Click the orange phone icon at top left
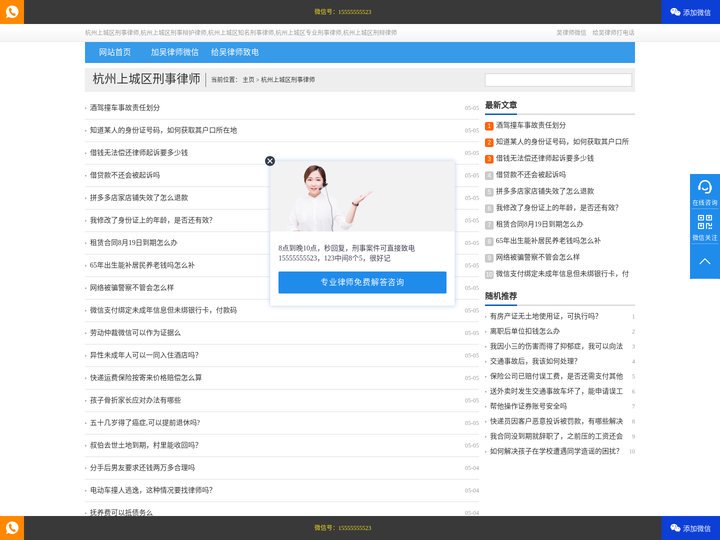 [12, 11]
